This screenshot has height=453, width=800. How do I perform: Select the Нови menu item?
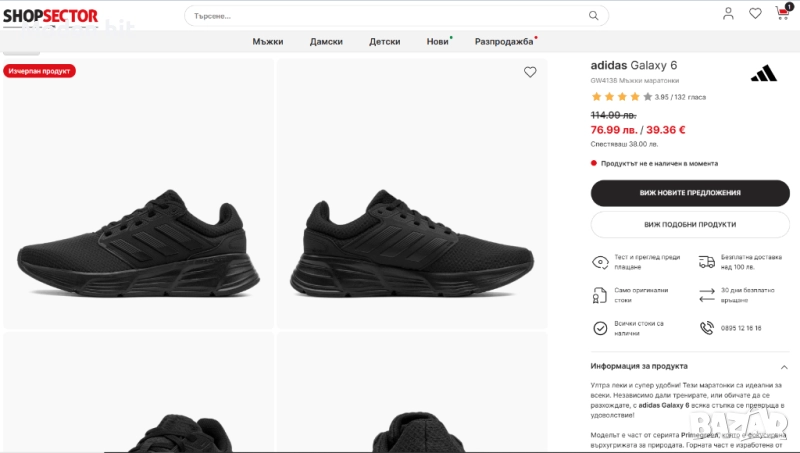click(x=437, y=42)
